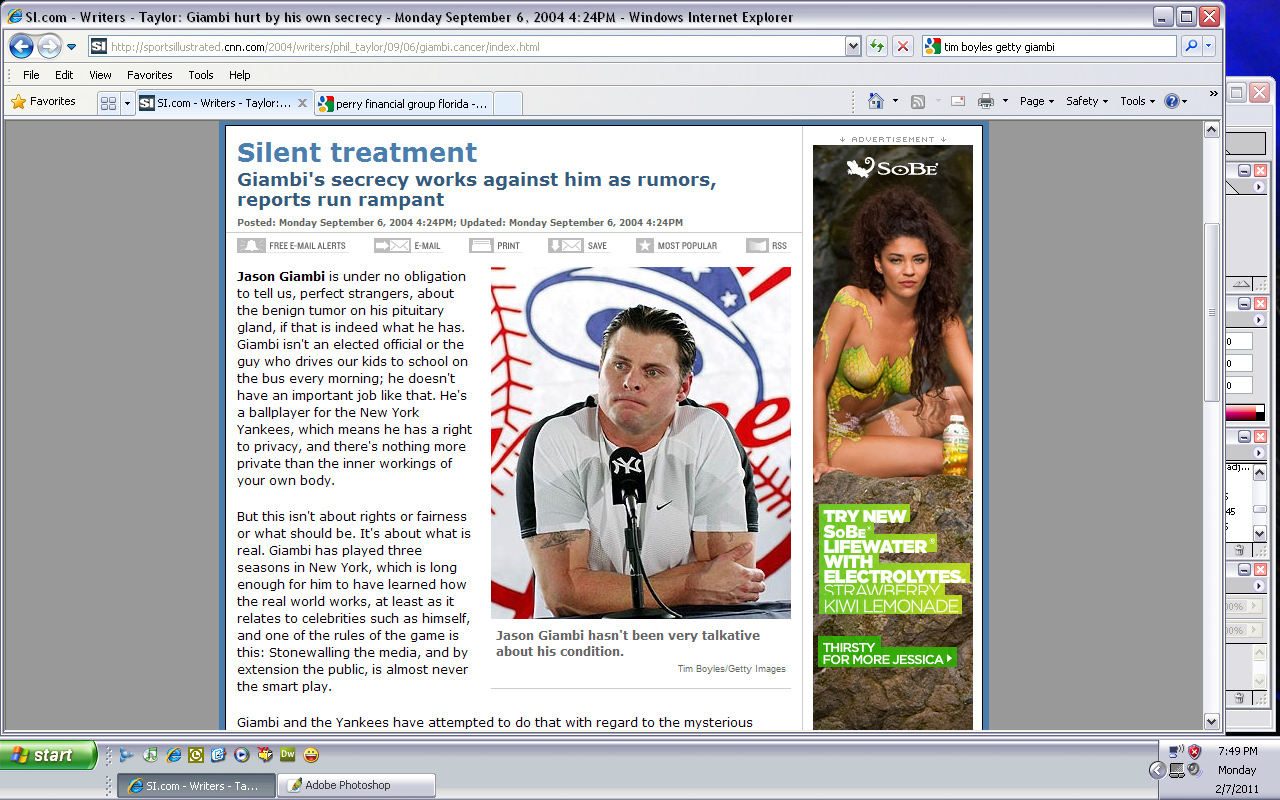Show more IE toolbar commands chevron
The image size is (1280, 800).
pyautogui.click(x=1213, y=94)
